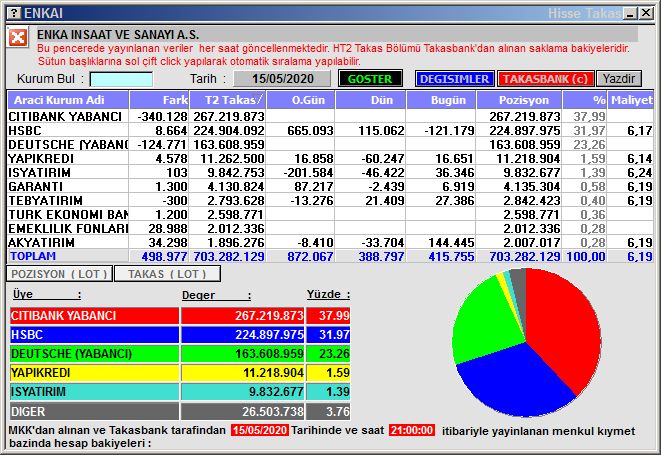Click the Yazdir print button
Screen dimensions: 661x455
point(619,79)
